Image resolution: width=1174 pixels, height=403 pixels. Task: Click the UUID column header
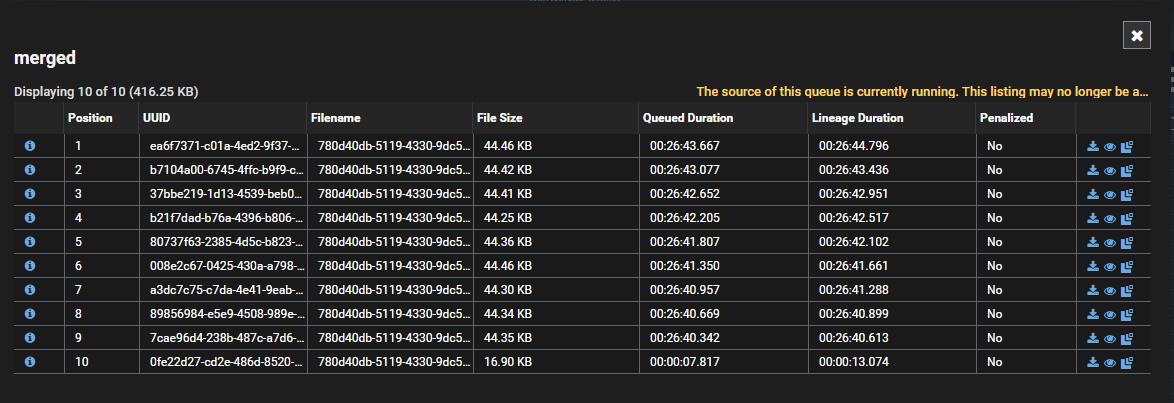[222, 118]
